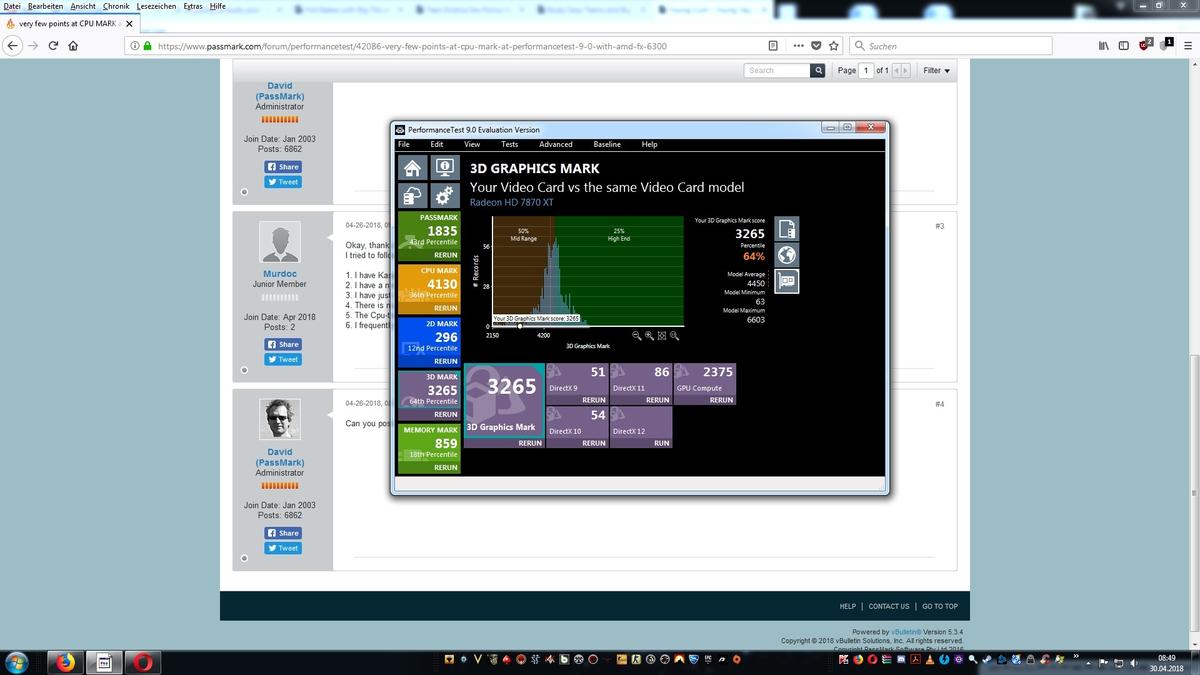The width and height of the screenshot is (1200, 675).
Task: Open View menu in PerformanceTest
Action: coord(472,144)
